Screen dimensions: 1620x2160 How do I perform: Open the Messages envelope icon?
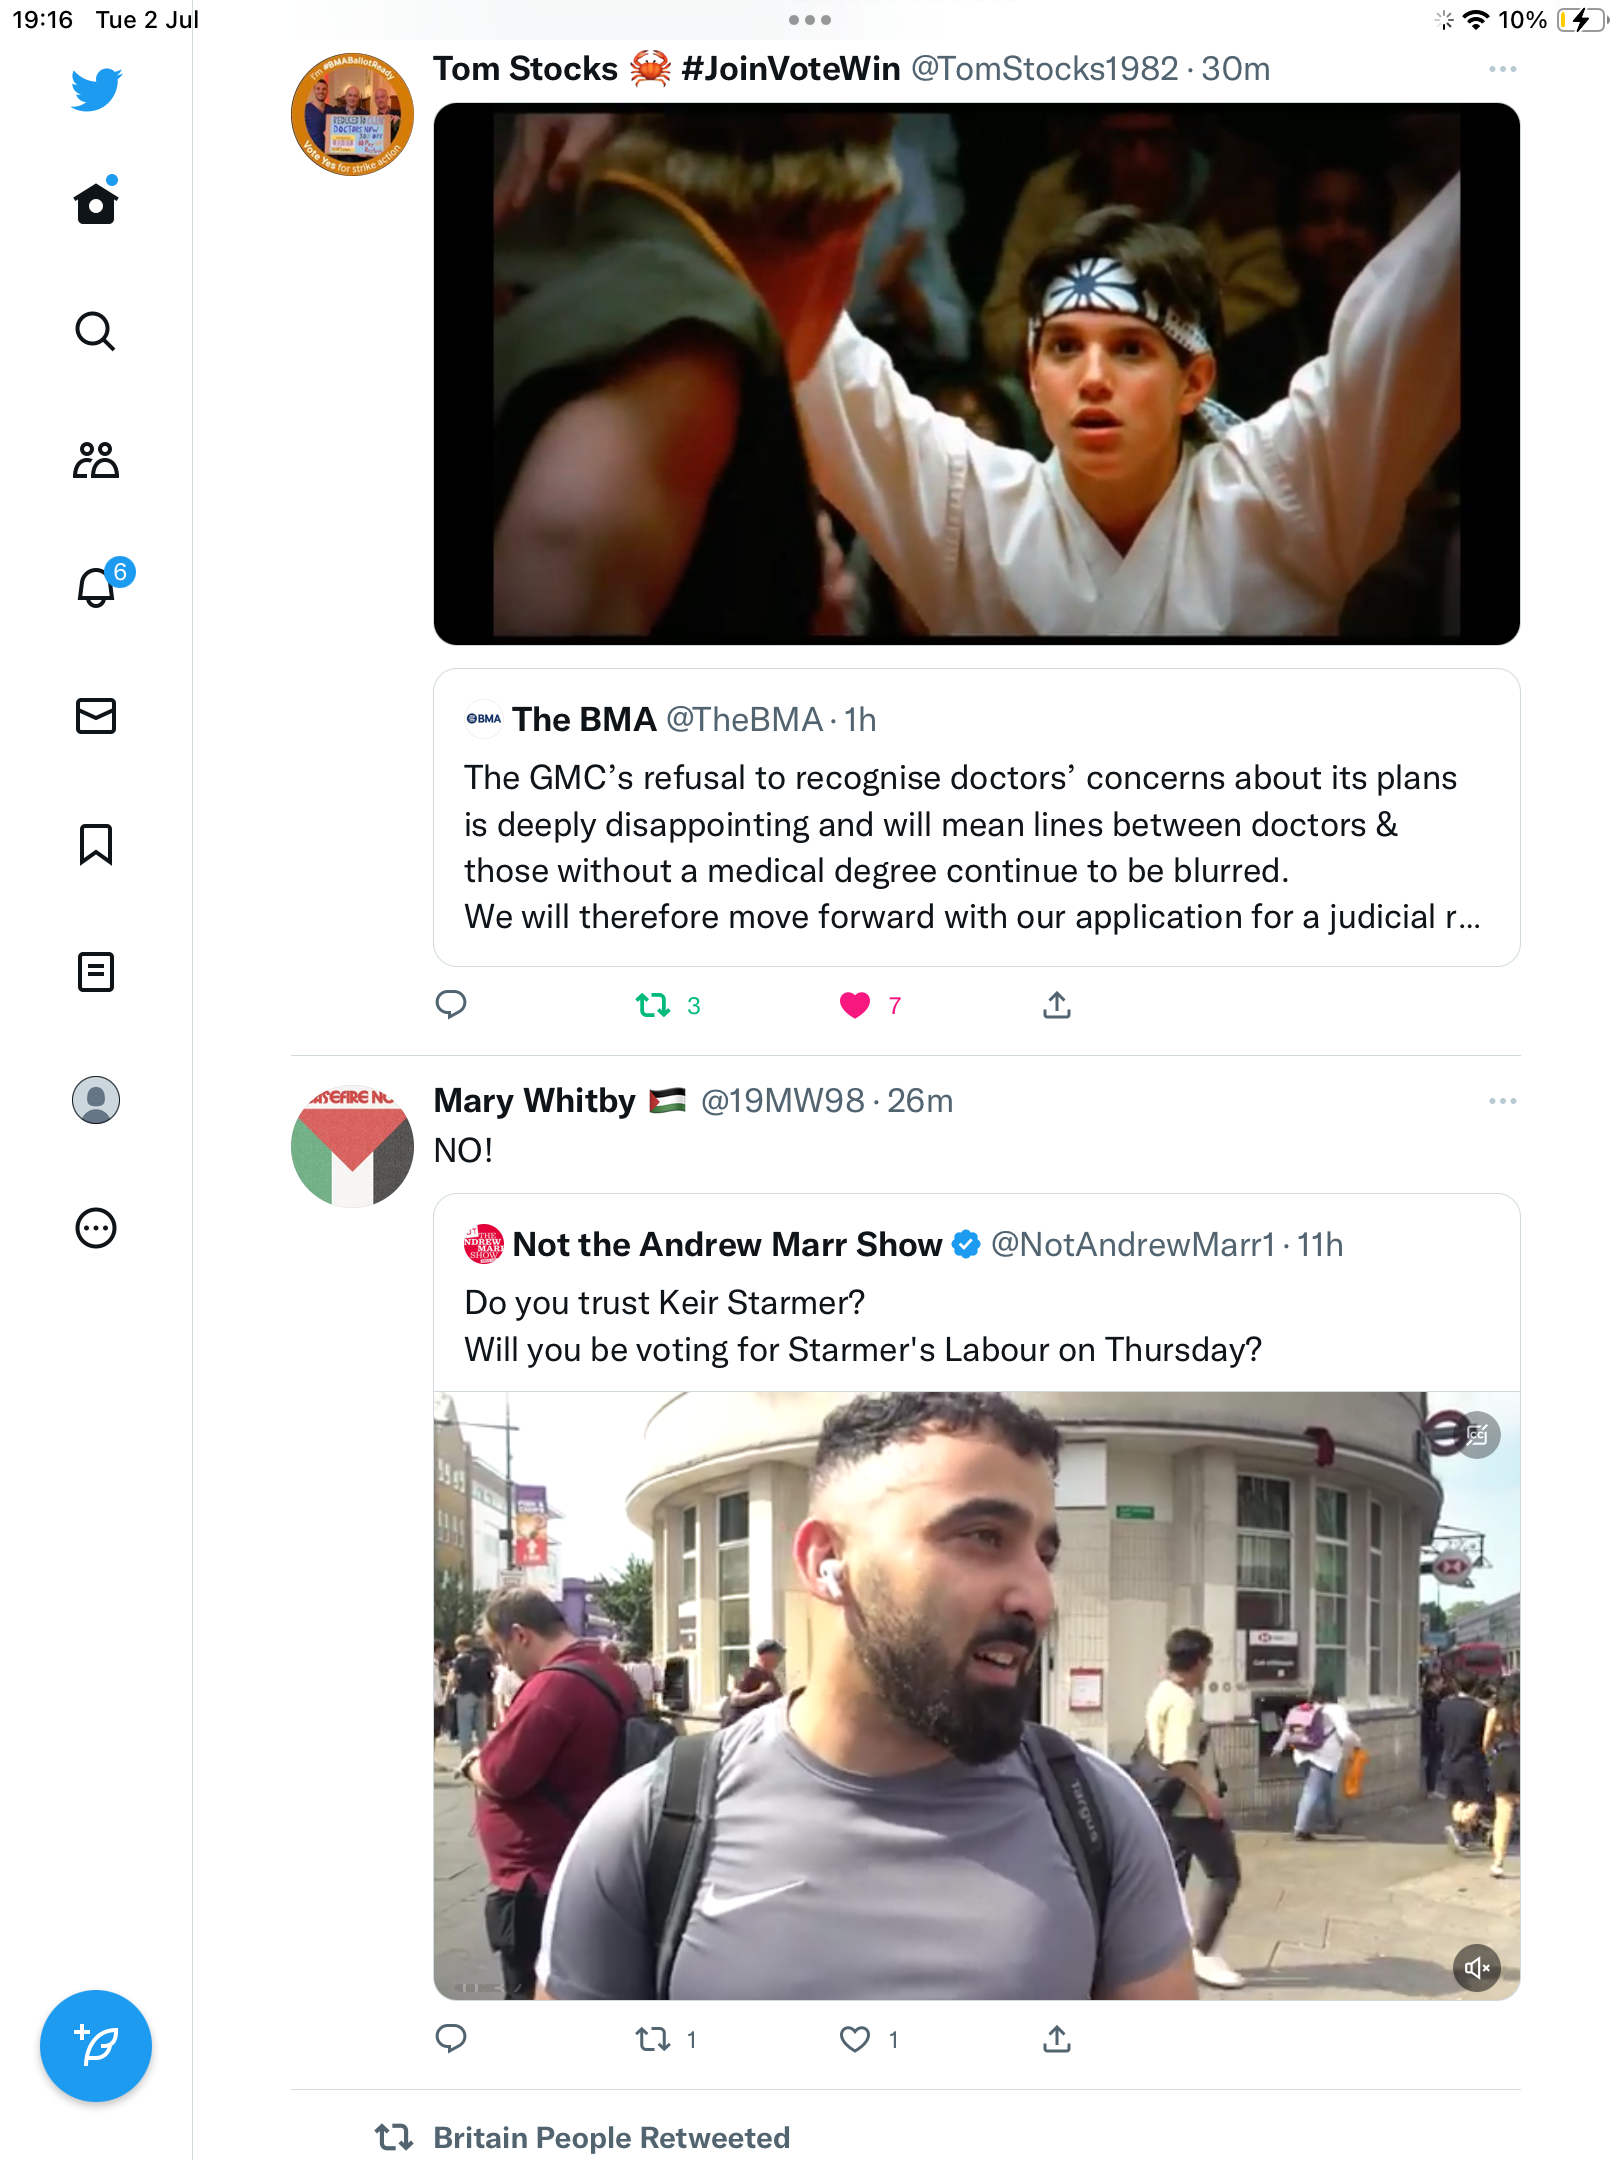pos(96,716)
